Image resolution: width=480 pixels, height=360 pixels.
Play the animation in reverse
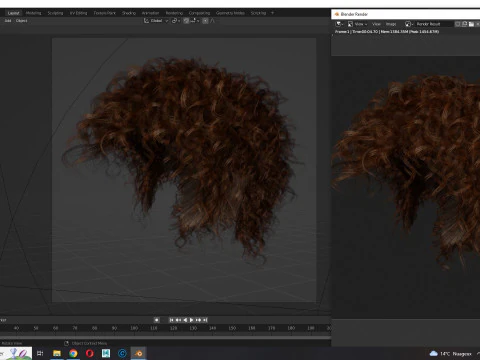click(x=185, y=320)
